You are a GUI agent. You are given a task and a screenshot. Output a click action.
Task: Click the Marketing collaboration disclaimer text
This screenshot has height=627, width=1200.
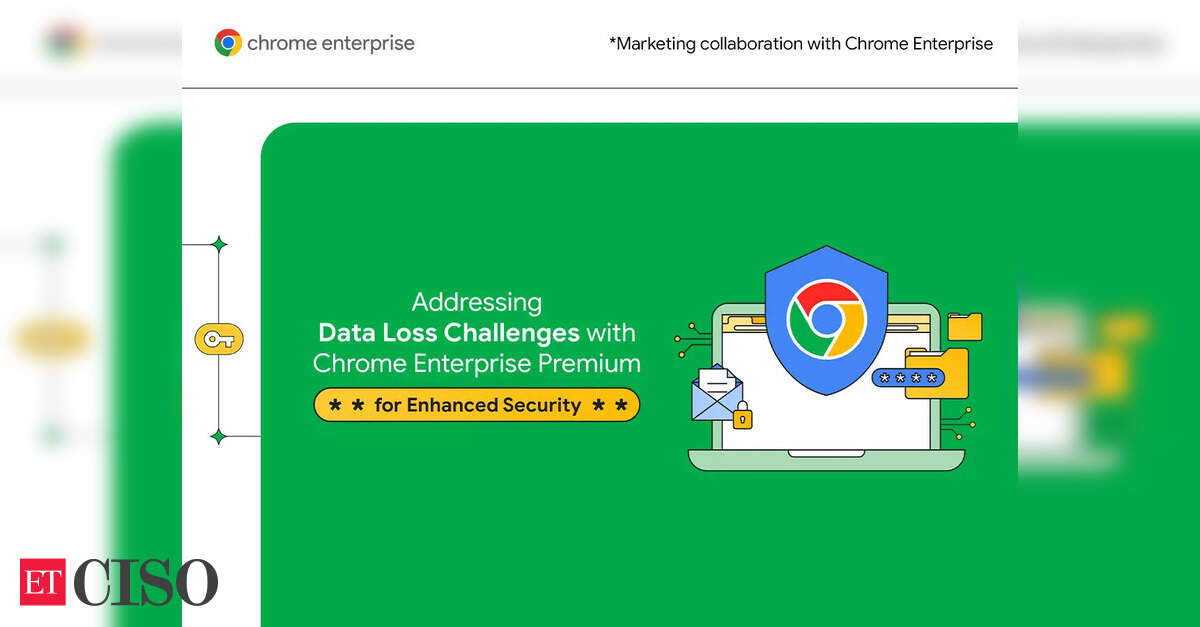tap(800, 43)
